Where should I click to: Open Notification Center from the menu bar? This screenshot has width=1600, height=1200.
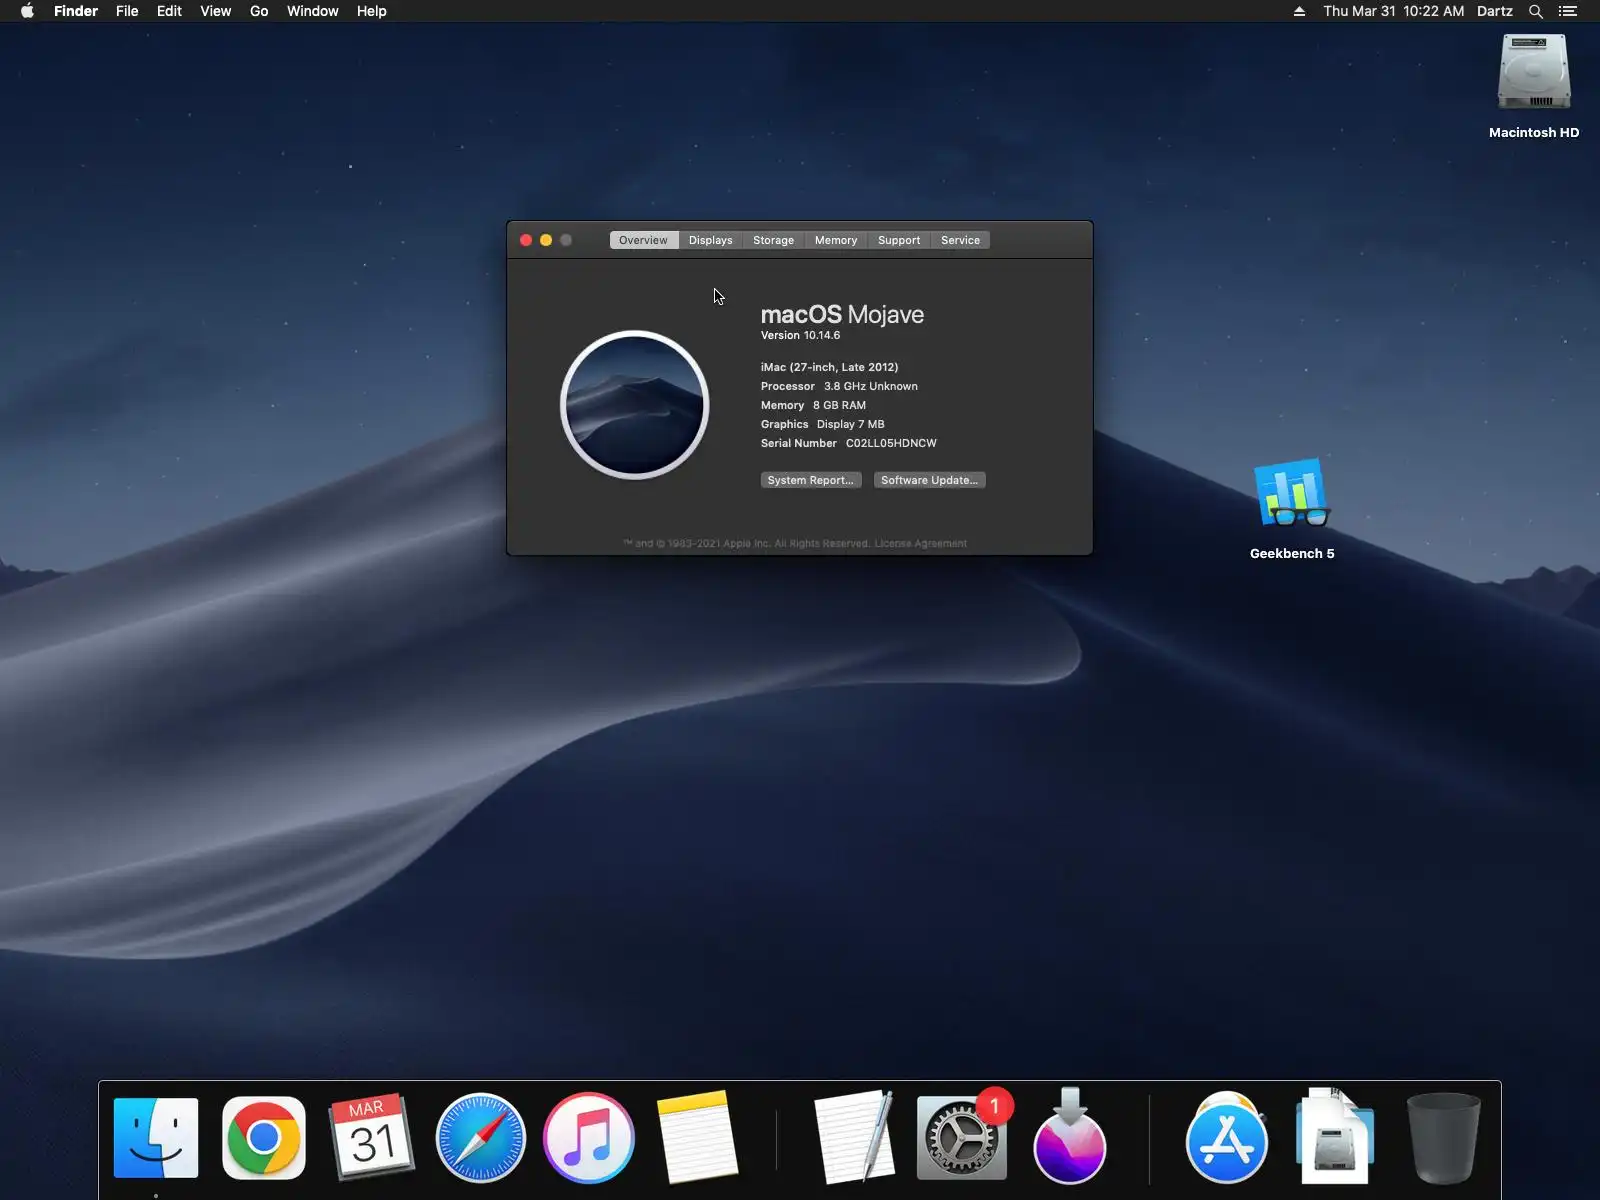(1568, 11)
